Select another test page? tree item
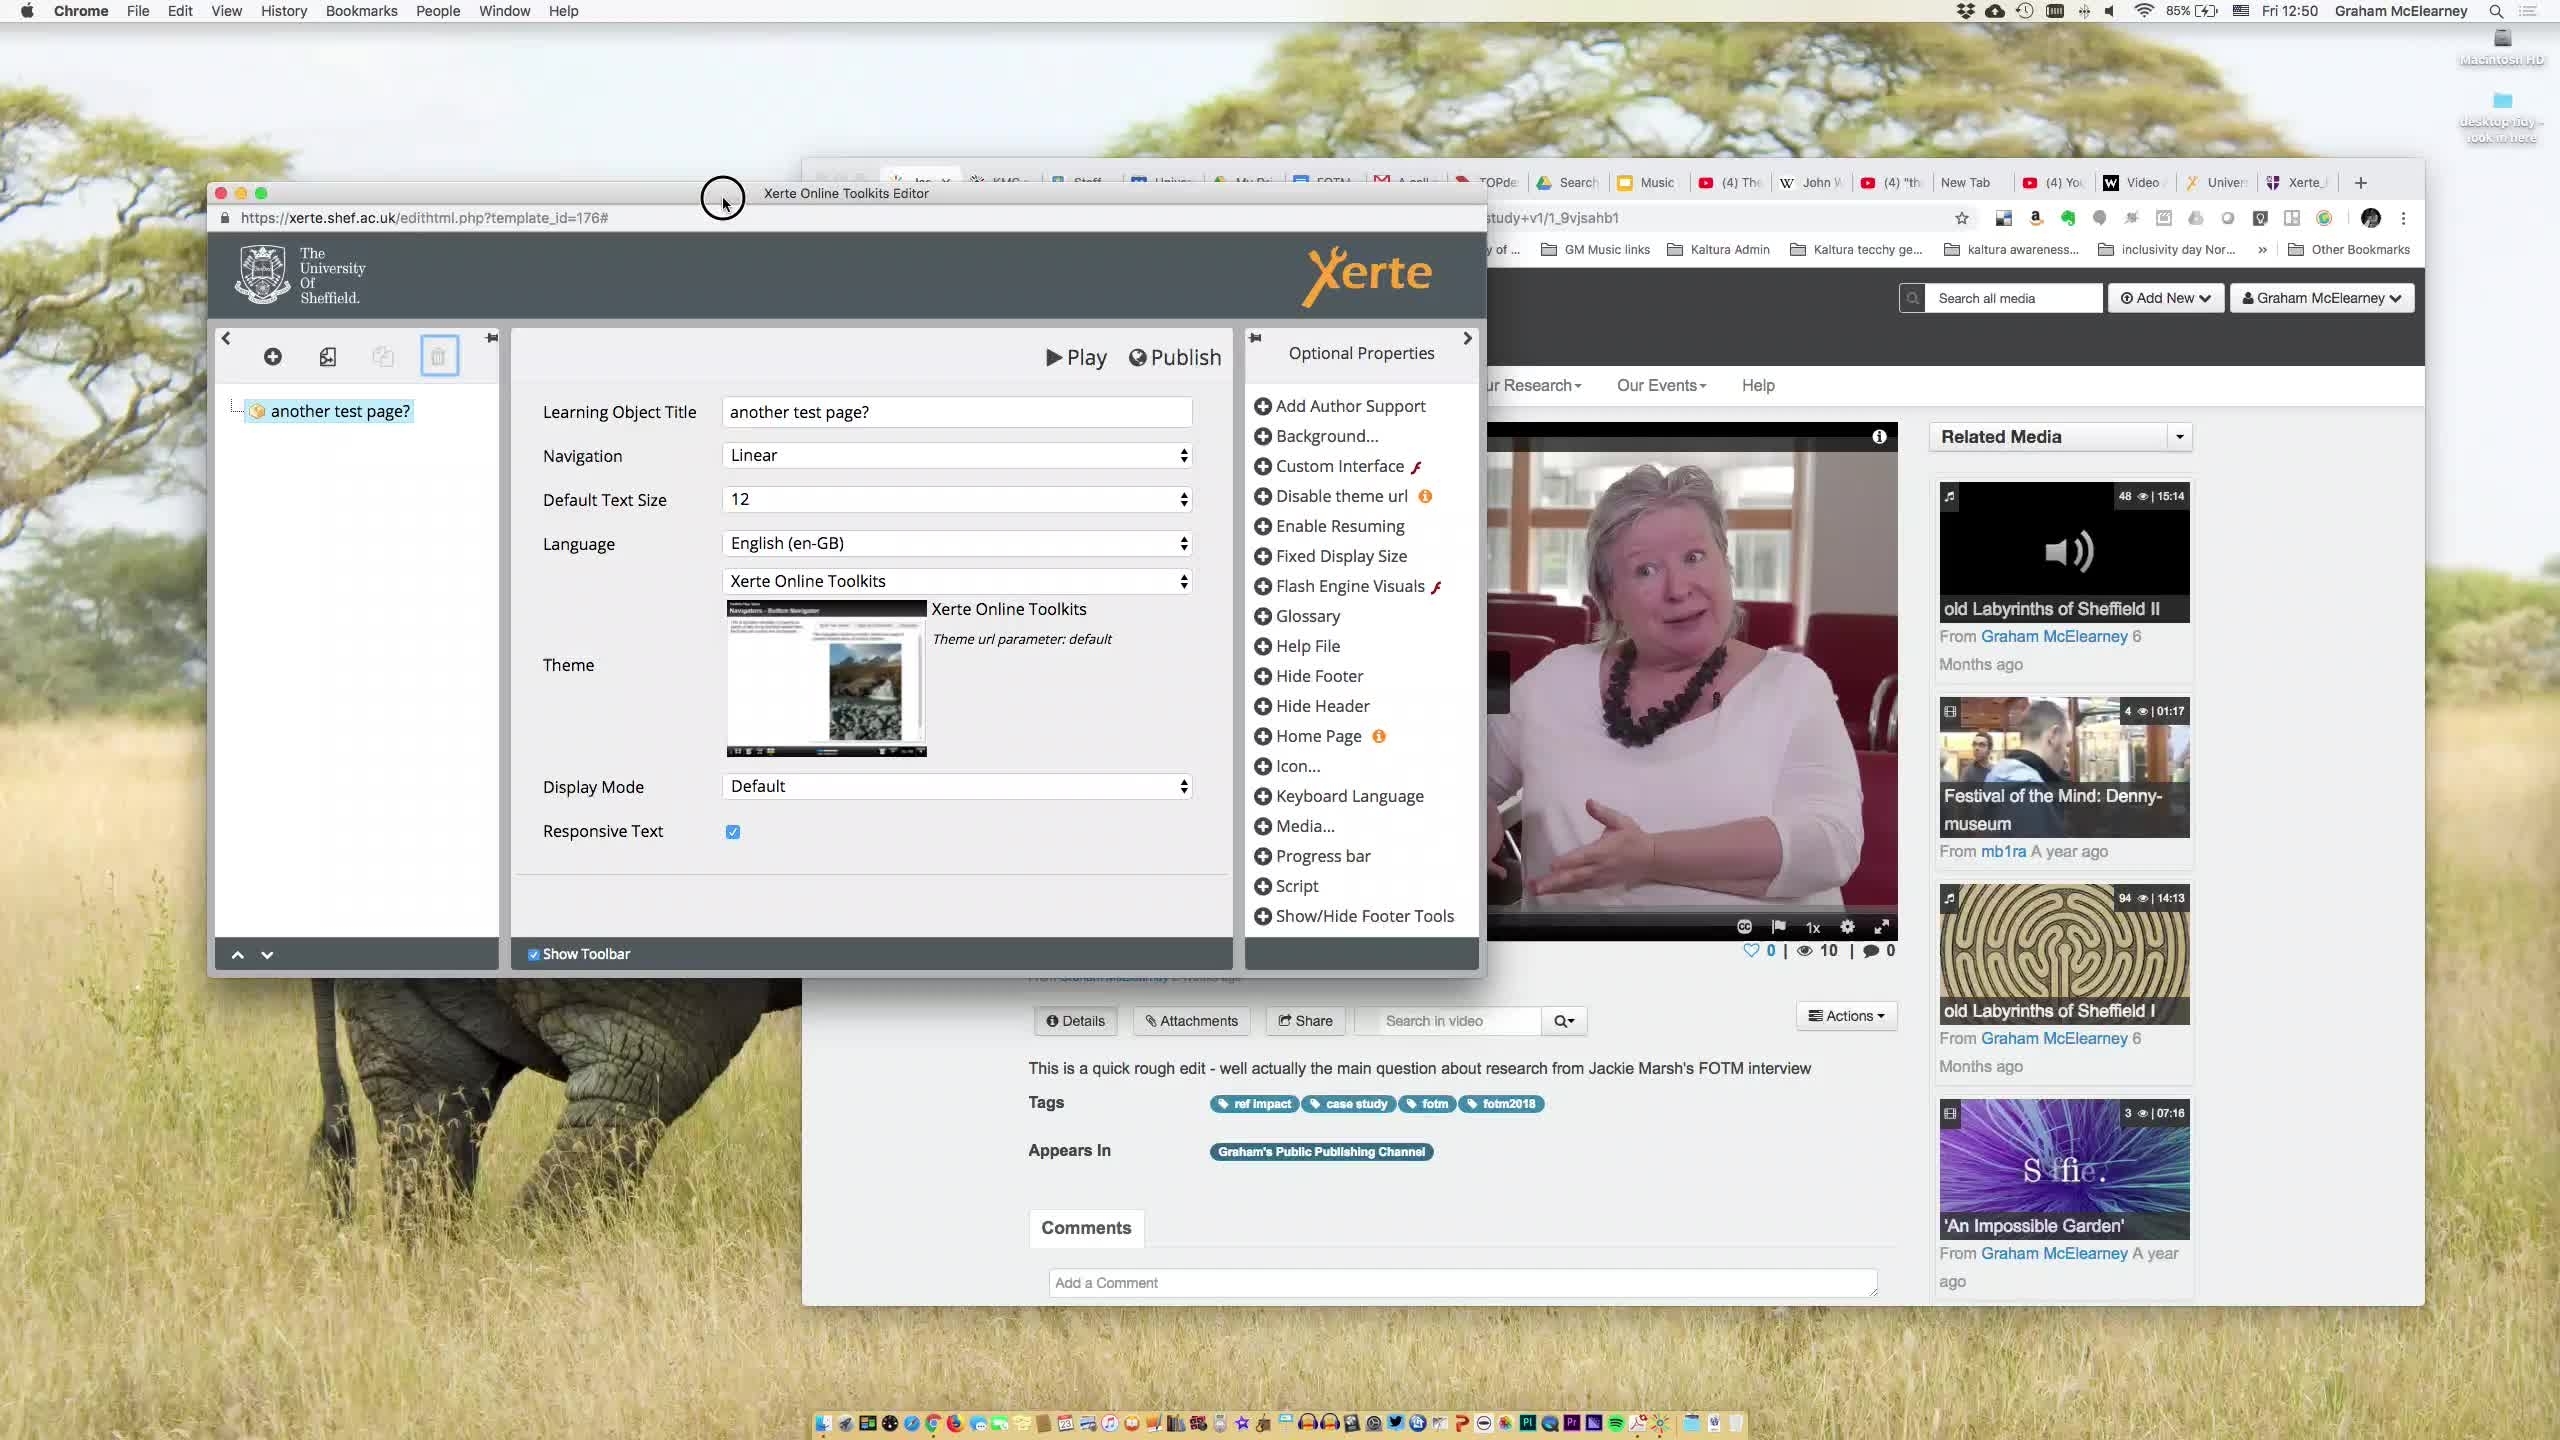The height and width of the screenshot is (1440, 2560). (329, 411)
